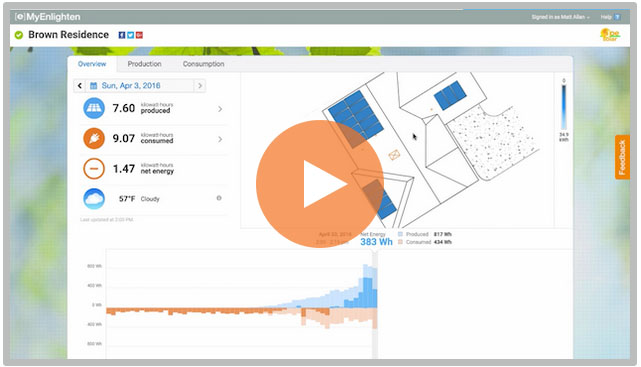Open the Help link
The image size is (641, 367).
coord(610,17)
